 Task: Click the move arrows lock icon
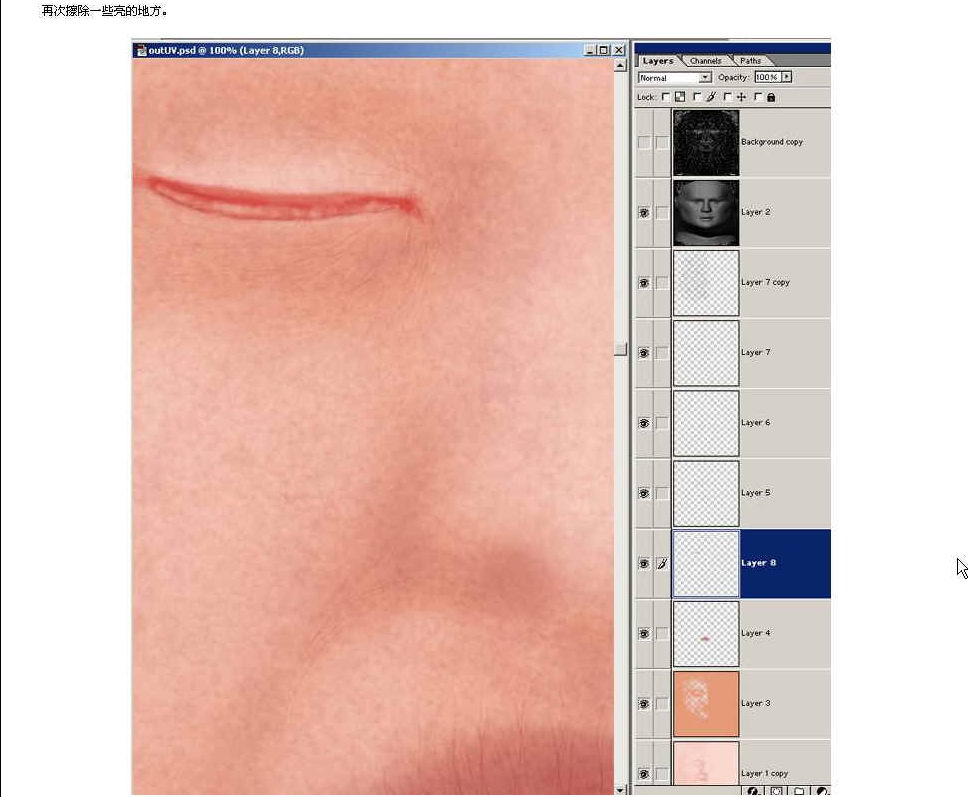(741, 97)
